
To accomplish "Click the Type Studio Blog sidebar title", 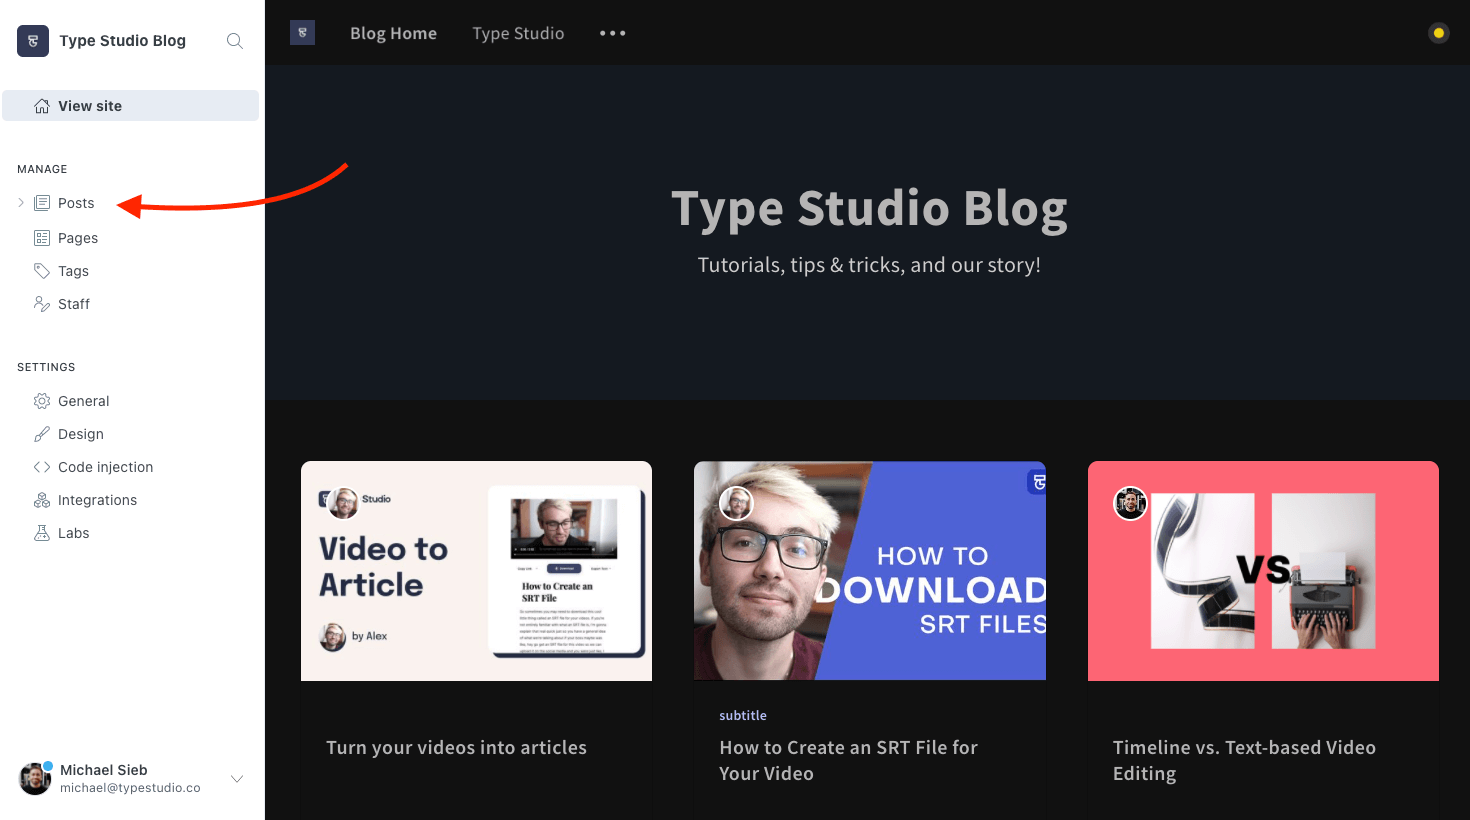I will click(x=122, y=41).
